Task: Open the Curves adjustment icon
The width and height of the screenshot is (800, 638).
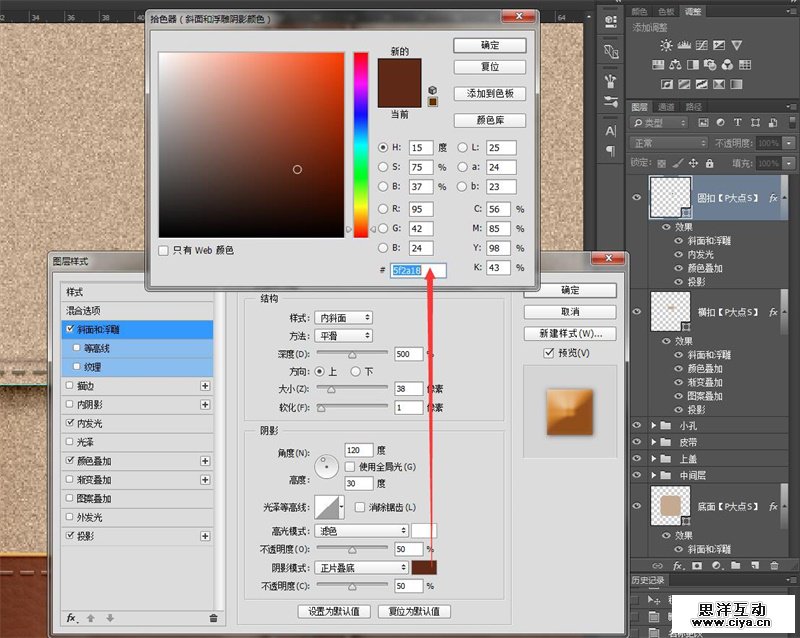Action: pos(701,45)
